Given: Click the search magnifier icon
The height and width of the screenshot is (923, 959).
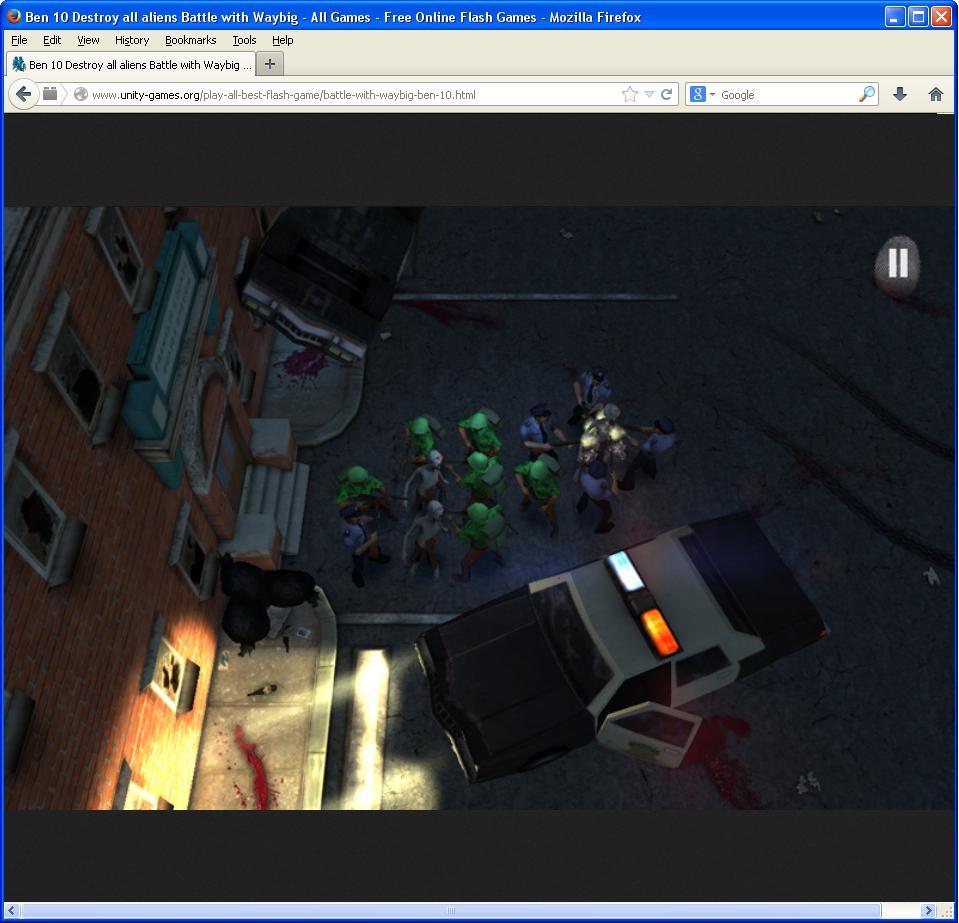Looking at the screenshot, I should pyautogui.click(x=866, y=94).
